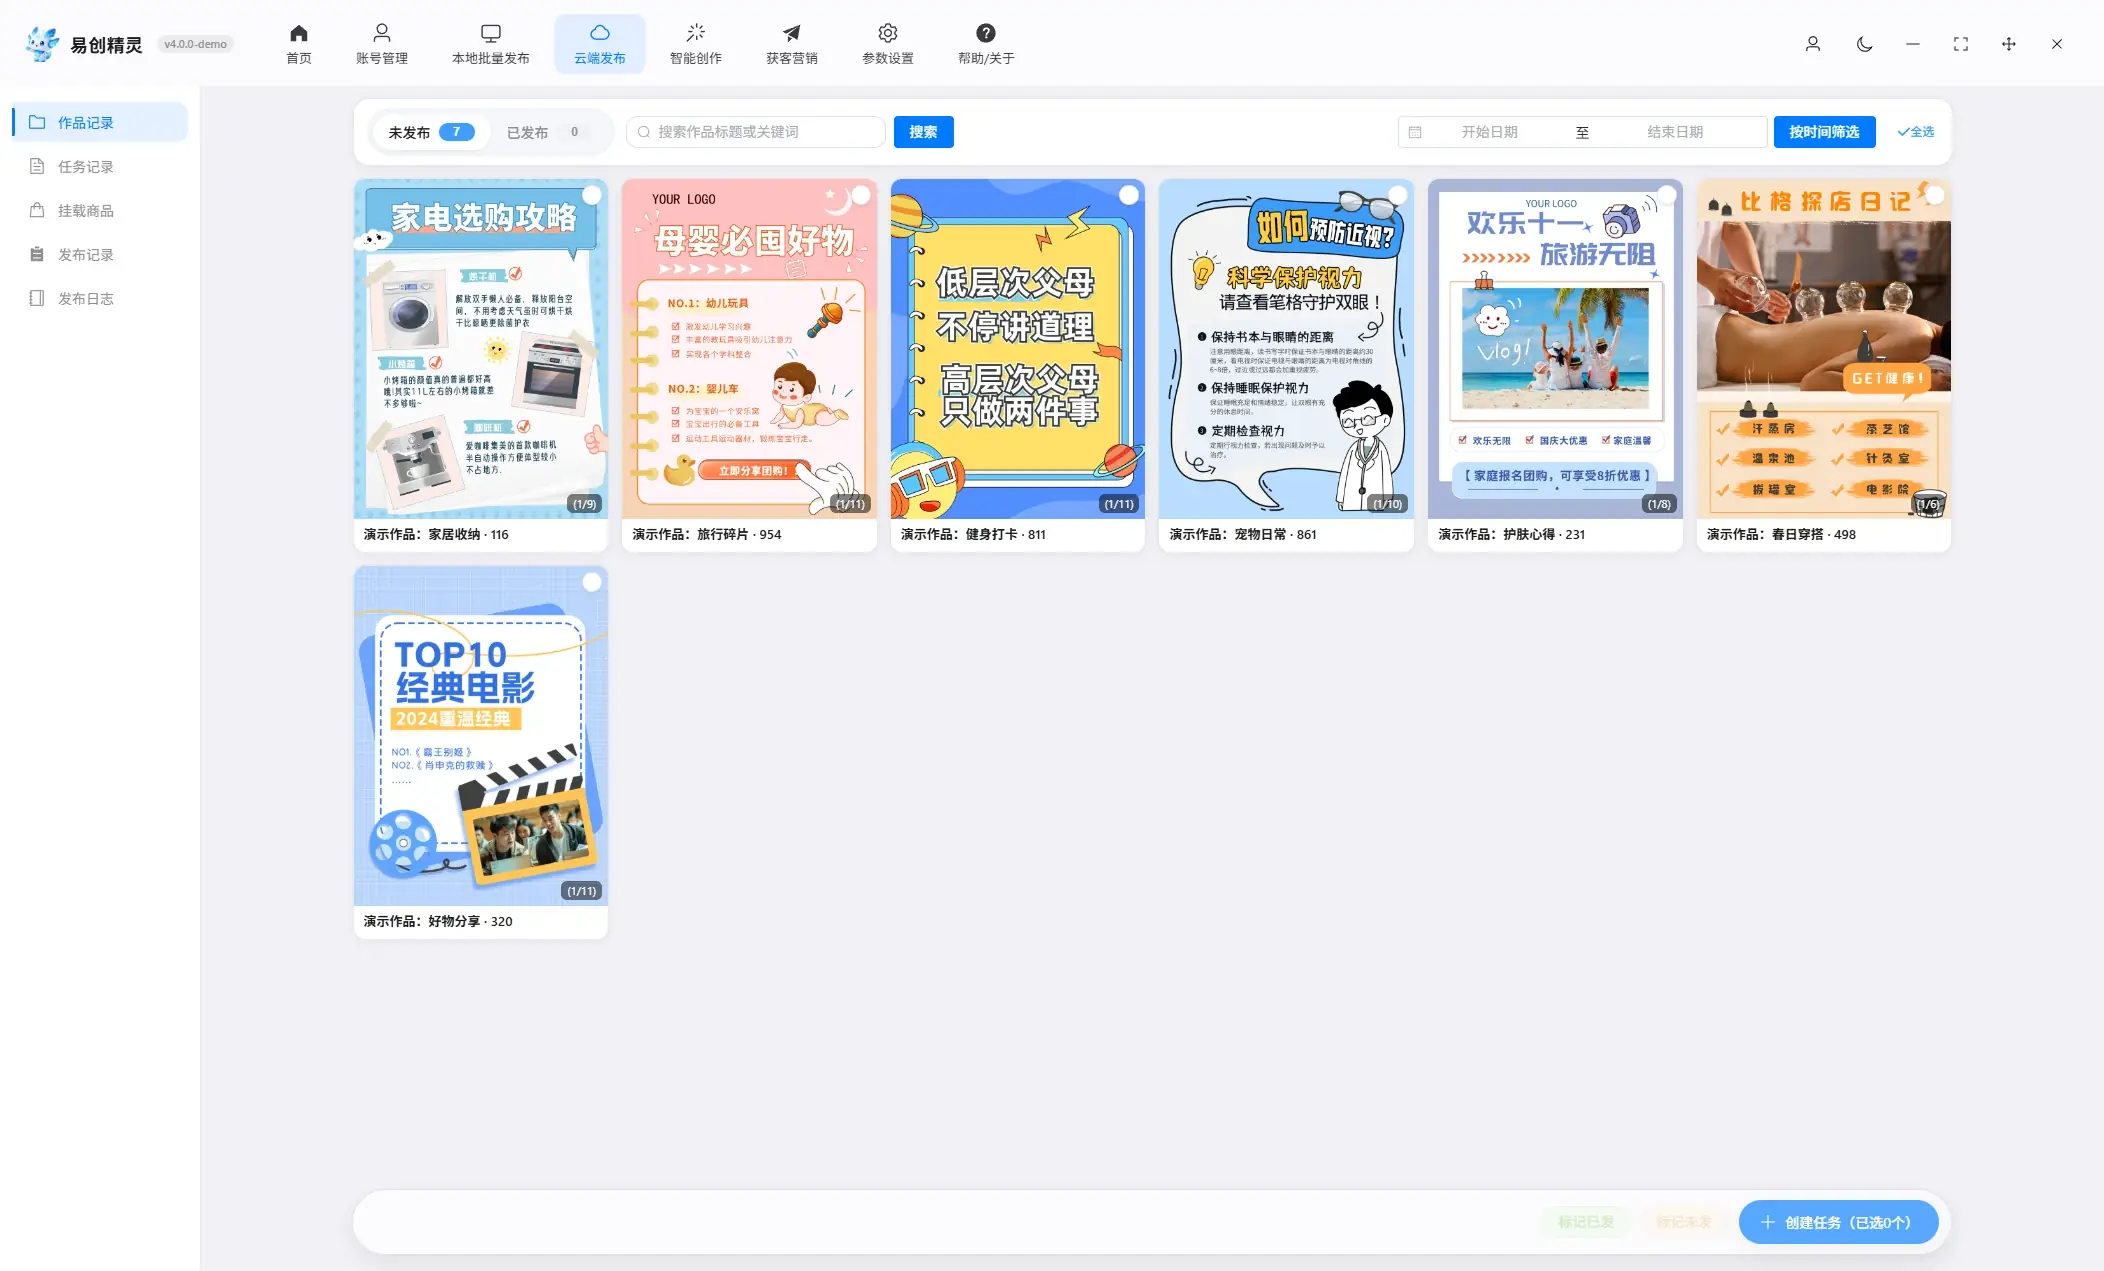
Task: Toggle dark mode moon icon
Action: click(1864, 44)
